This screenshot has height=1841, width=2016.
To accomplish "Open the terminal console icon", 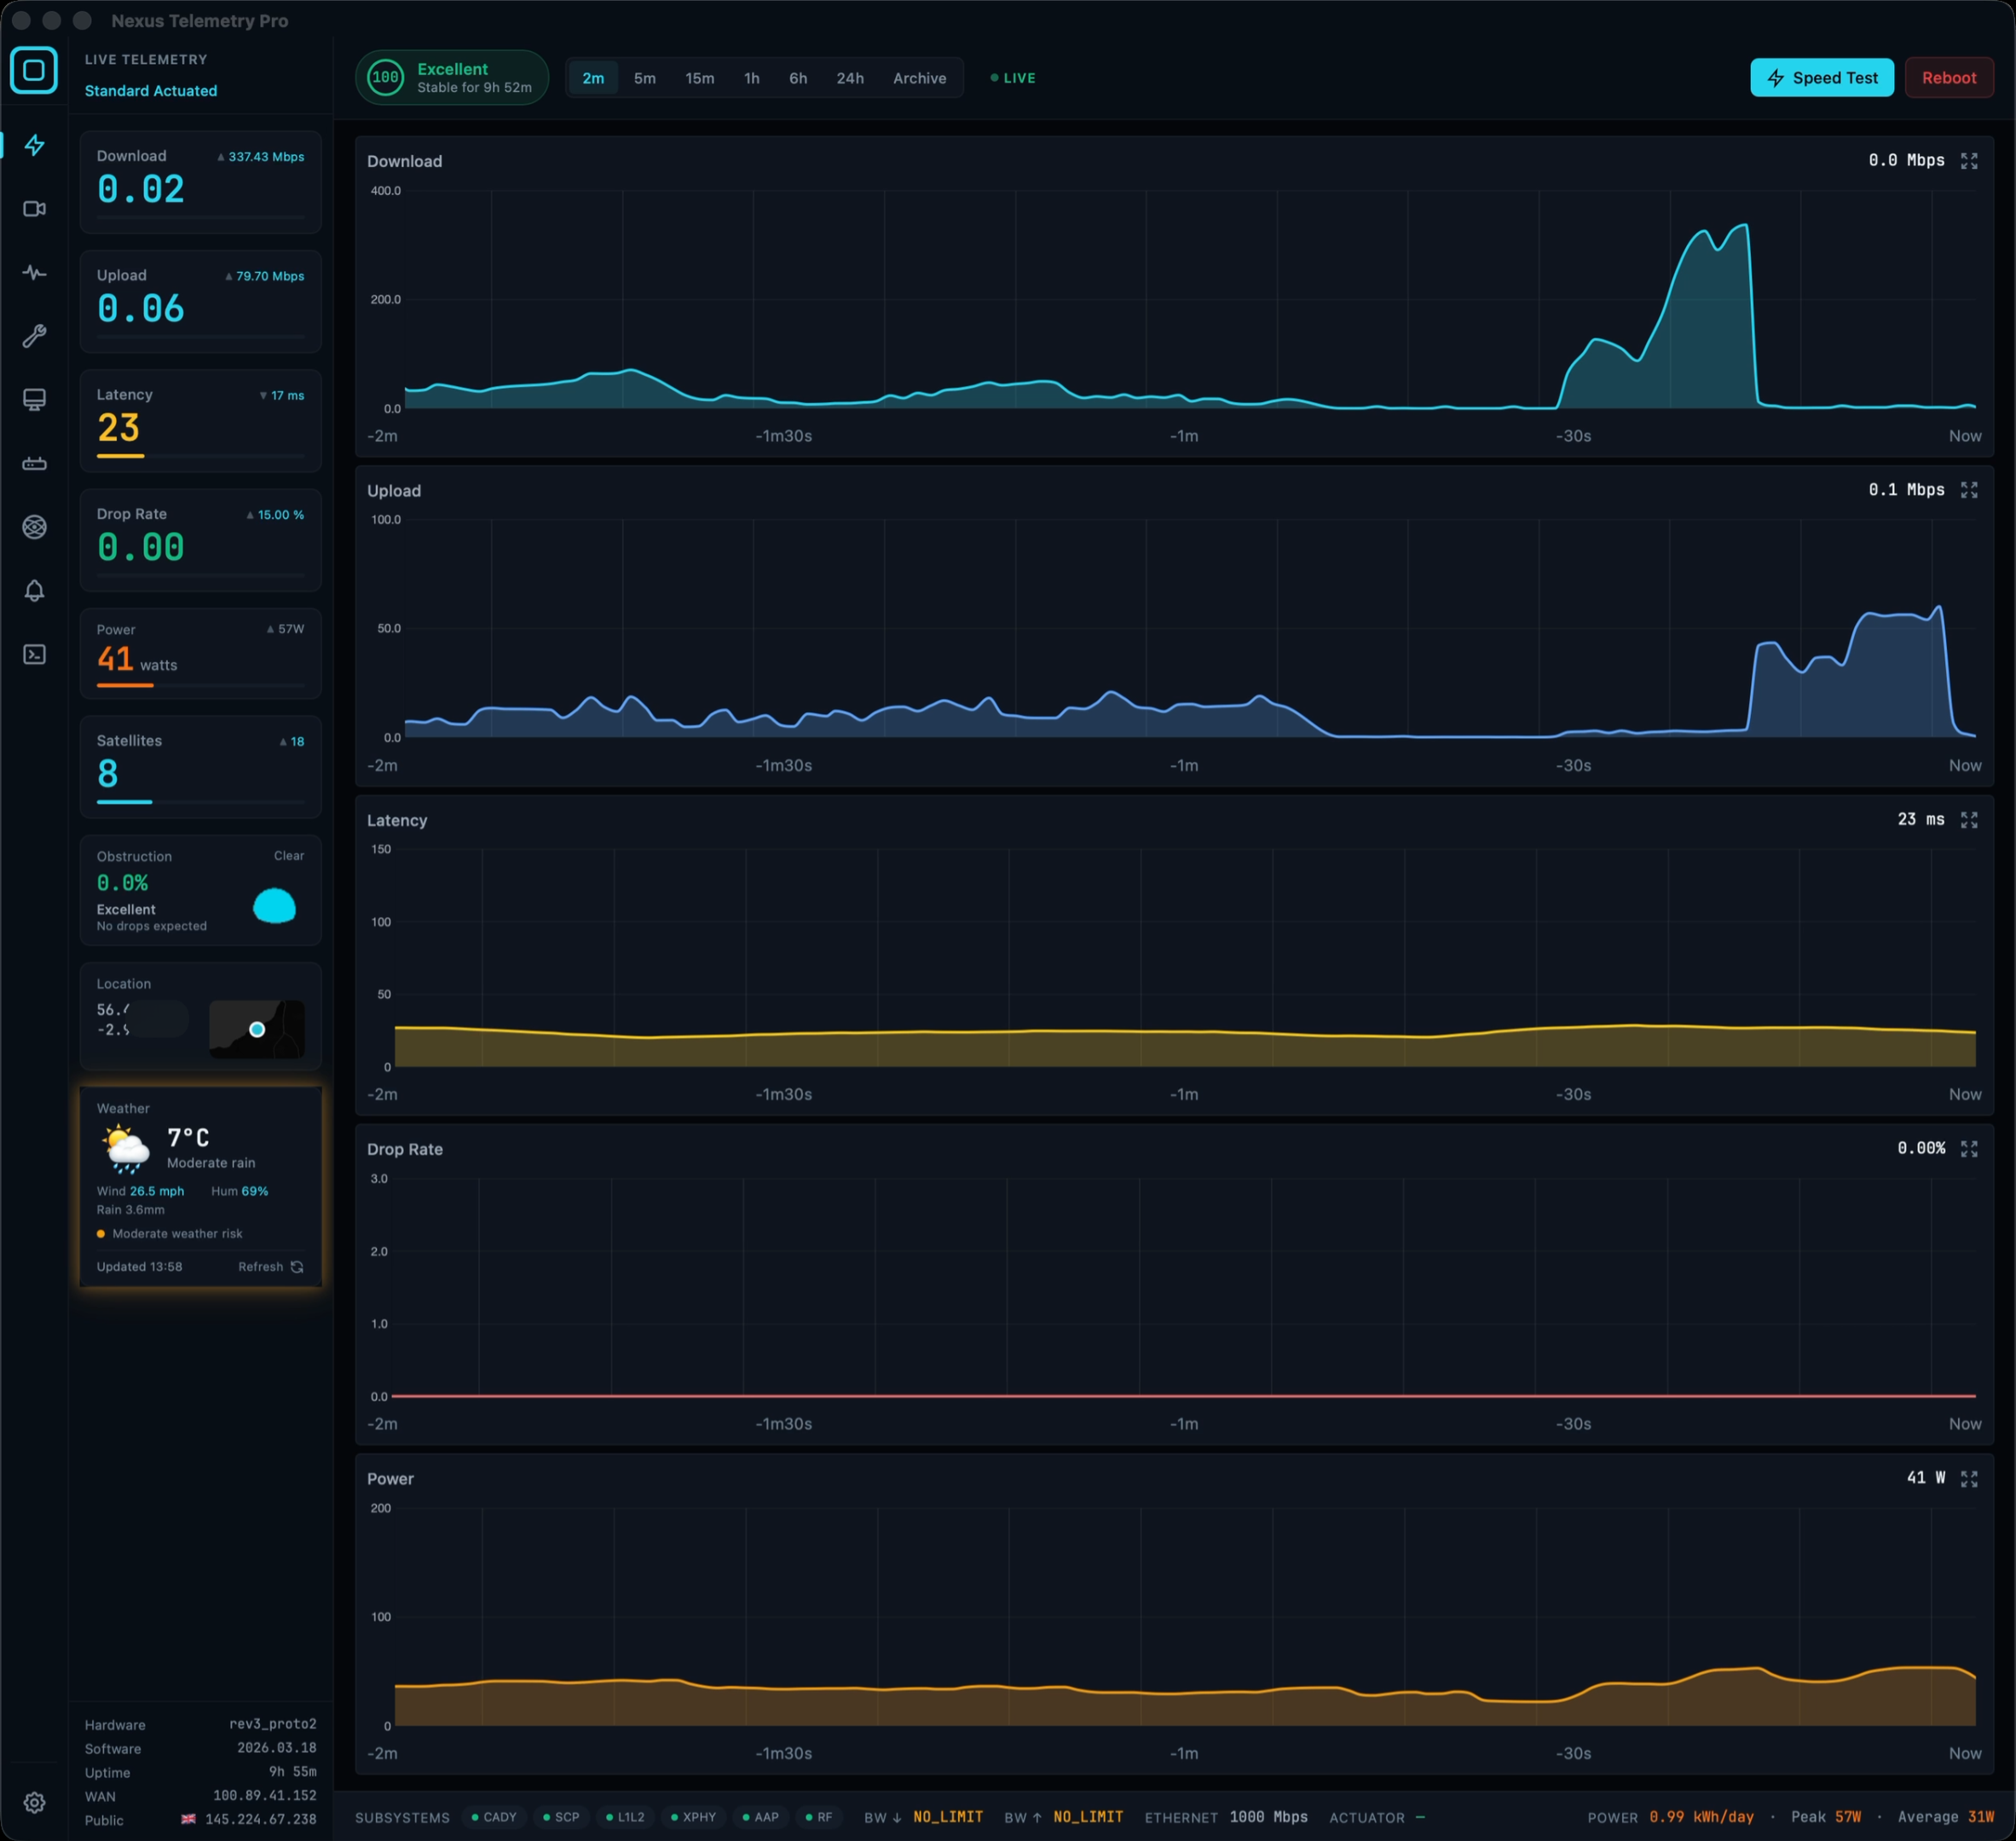I will coord(35,655).
